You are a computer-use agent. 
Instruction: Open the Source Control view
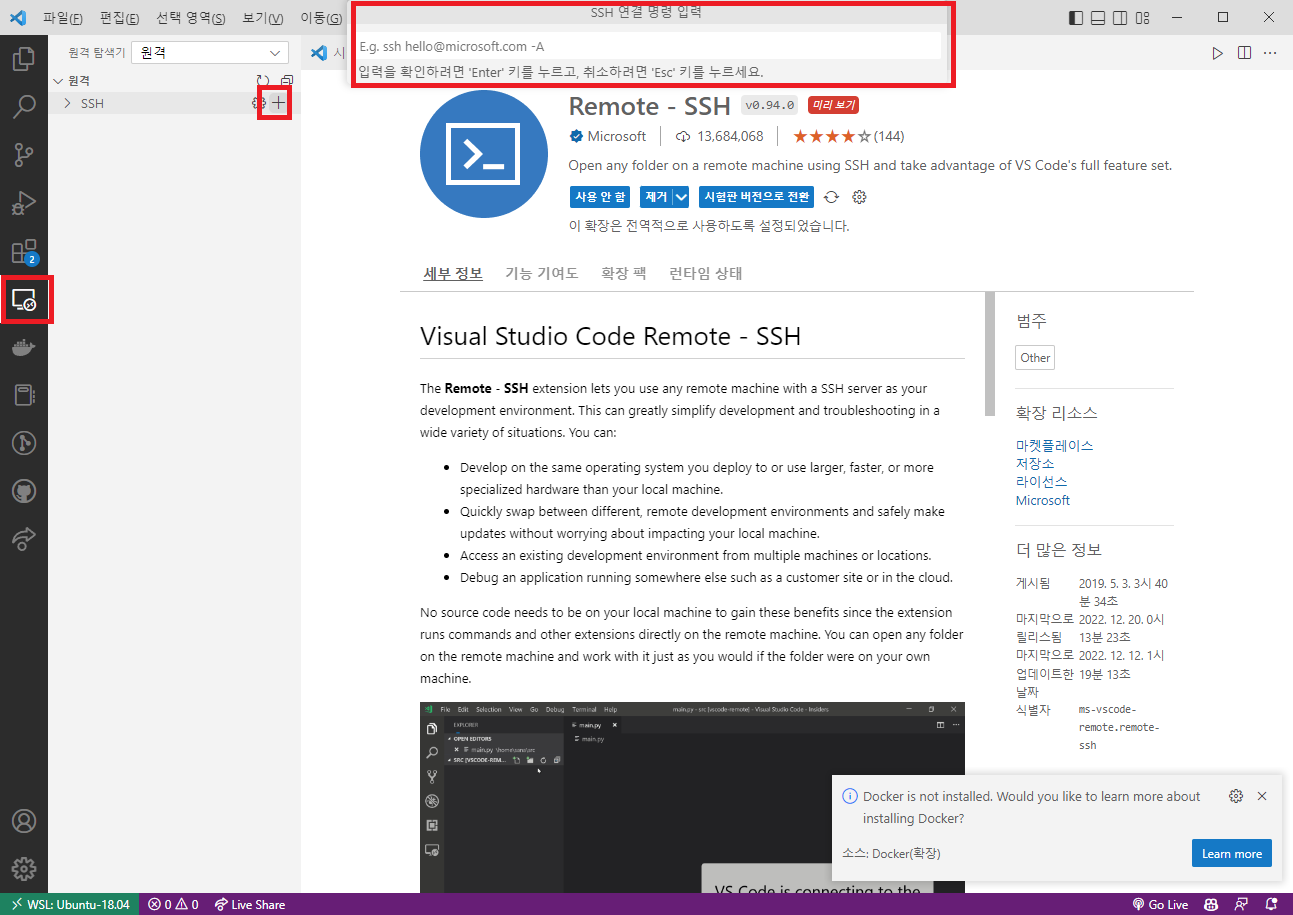point(23,155)
